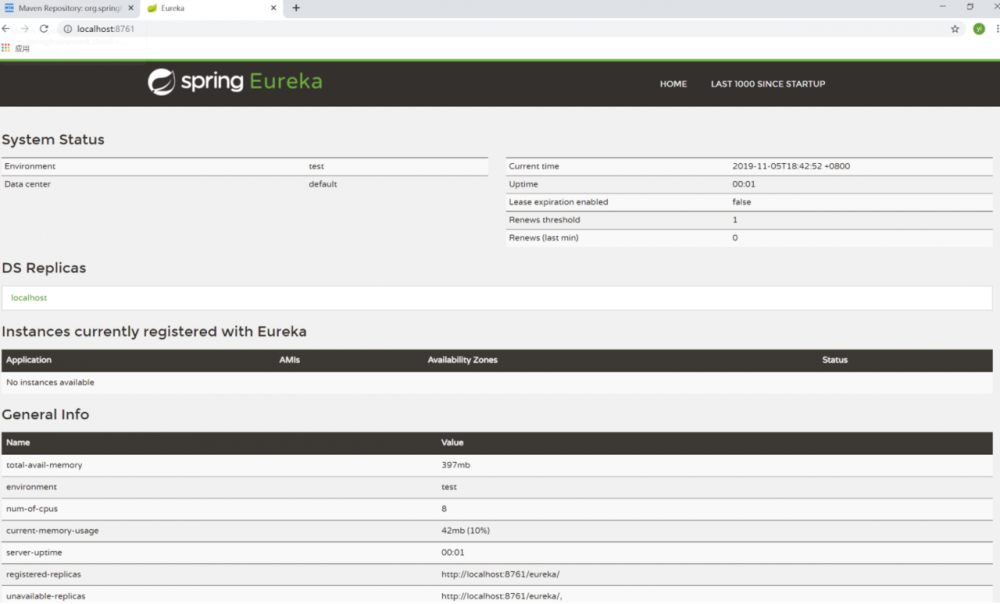Click the Availability Zones column header
The width and height of the screenshot is (1000, 604).
(x=462, y=360)
